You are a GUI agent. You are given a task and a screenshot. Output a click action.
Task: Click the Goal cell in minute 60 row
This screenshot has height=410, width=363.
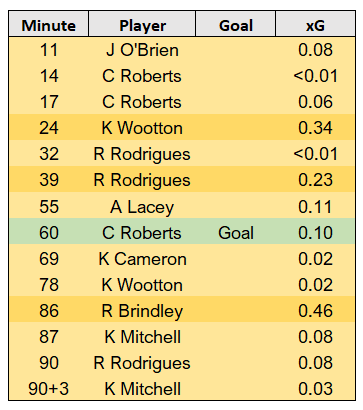[236, 232]
